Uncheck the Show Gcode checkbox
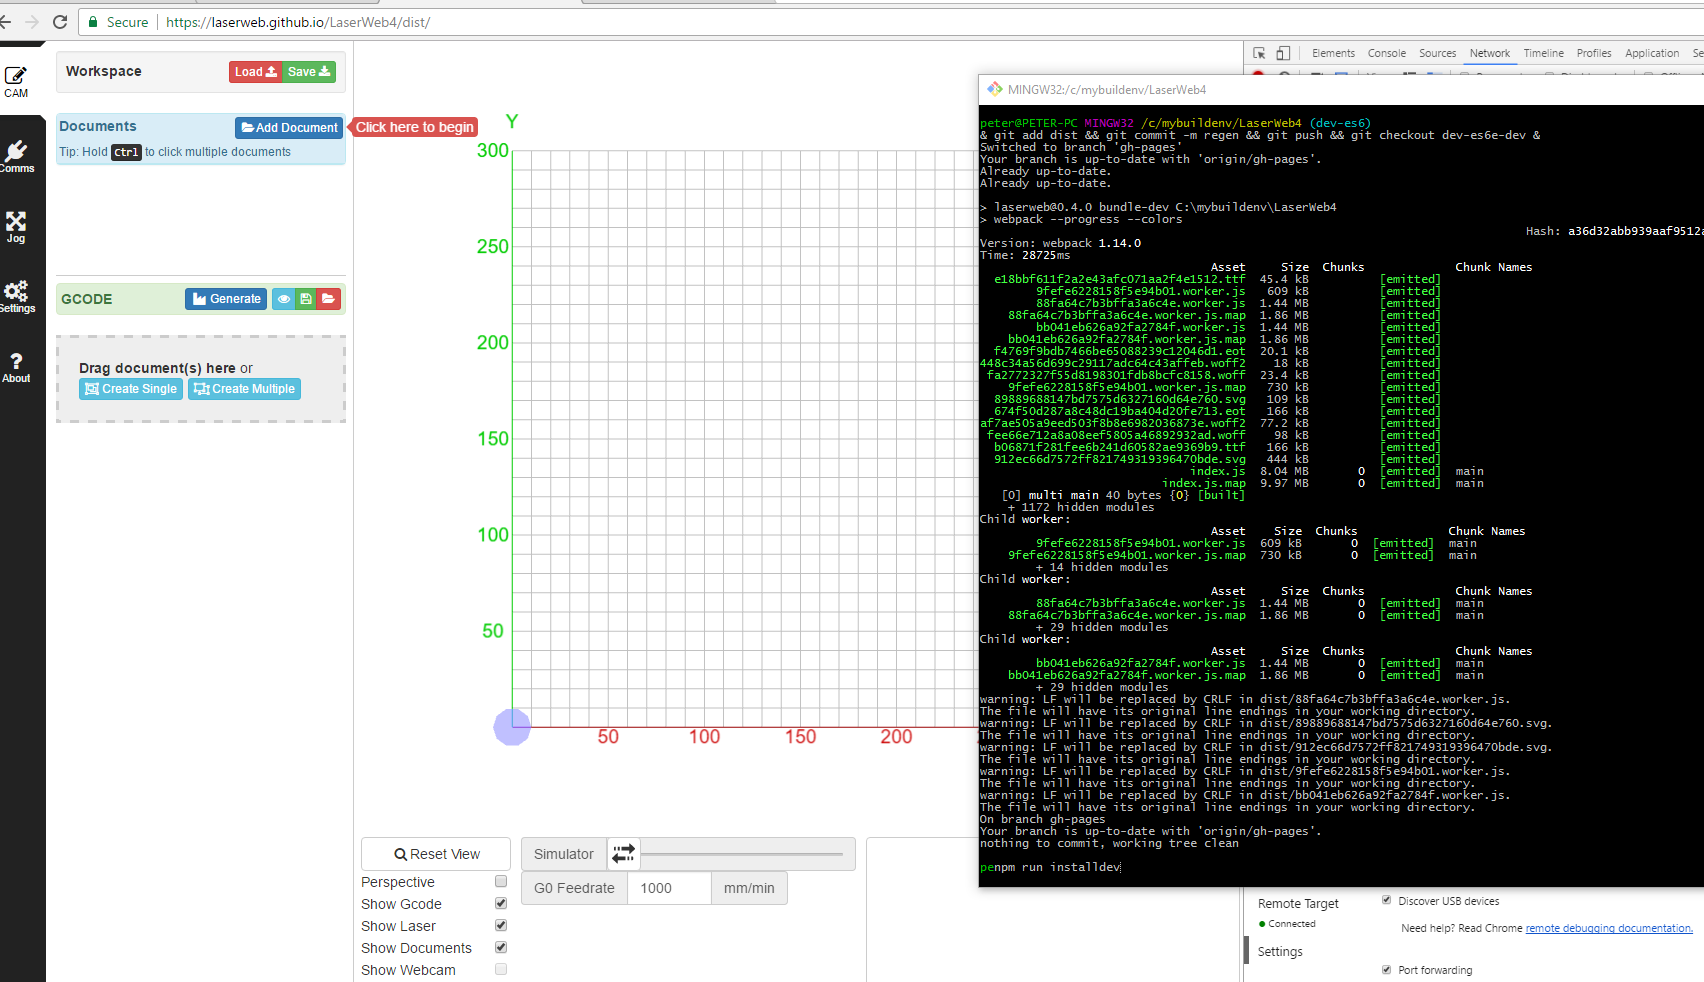 pyautogui.click(x=501, y=904)
